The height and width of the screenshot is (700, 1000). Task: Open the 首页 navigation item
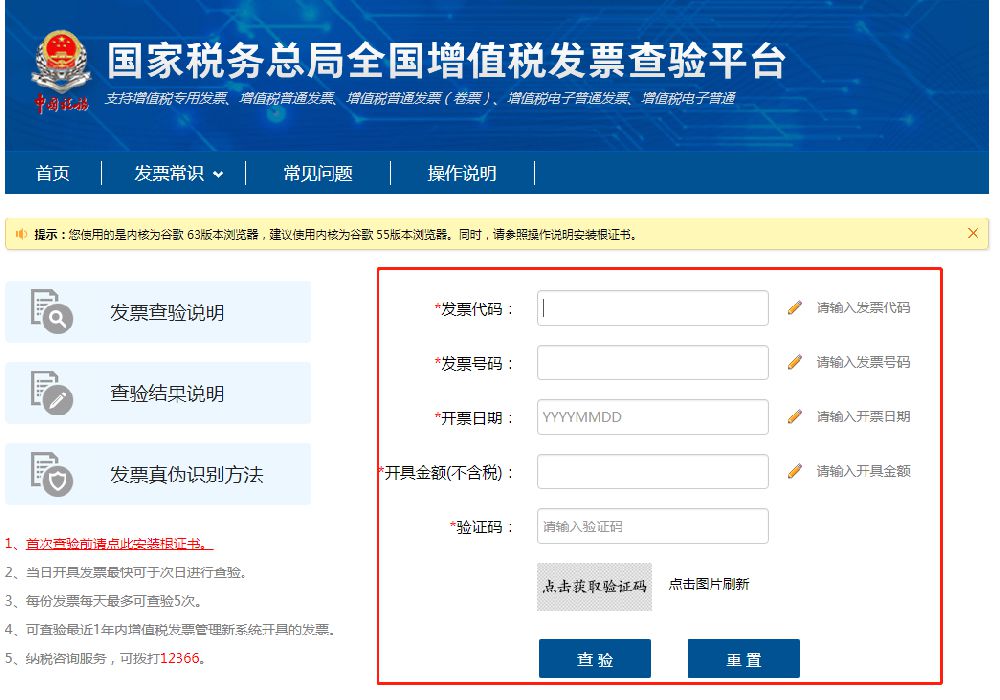point(53,174)
